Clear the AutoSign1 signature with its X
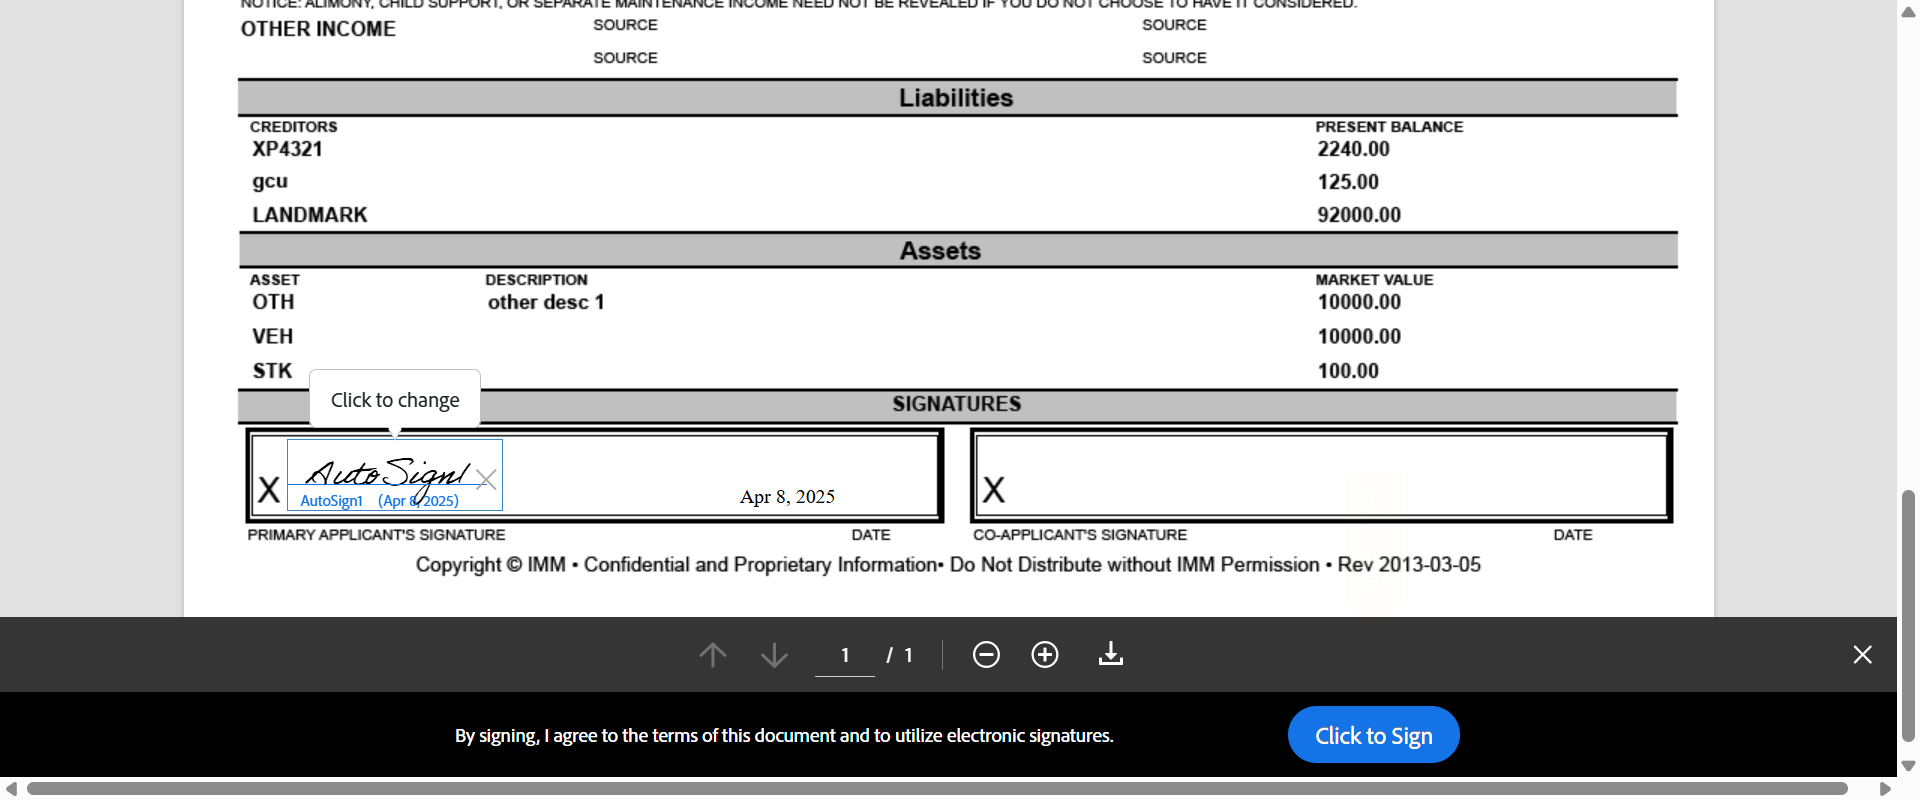This screenshot has width=1920, height=800. (x=487, y=479)
